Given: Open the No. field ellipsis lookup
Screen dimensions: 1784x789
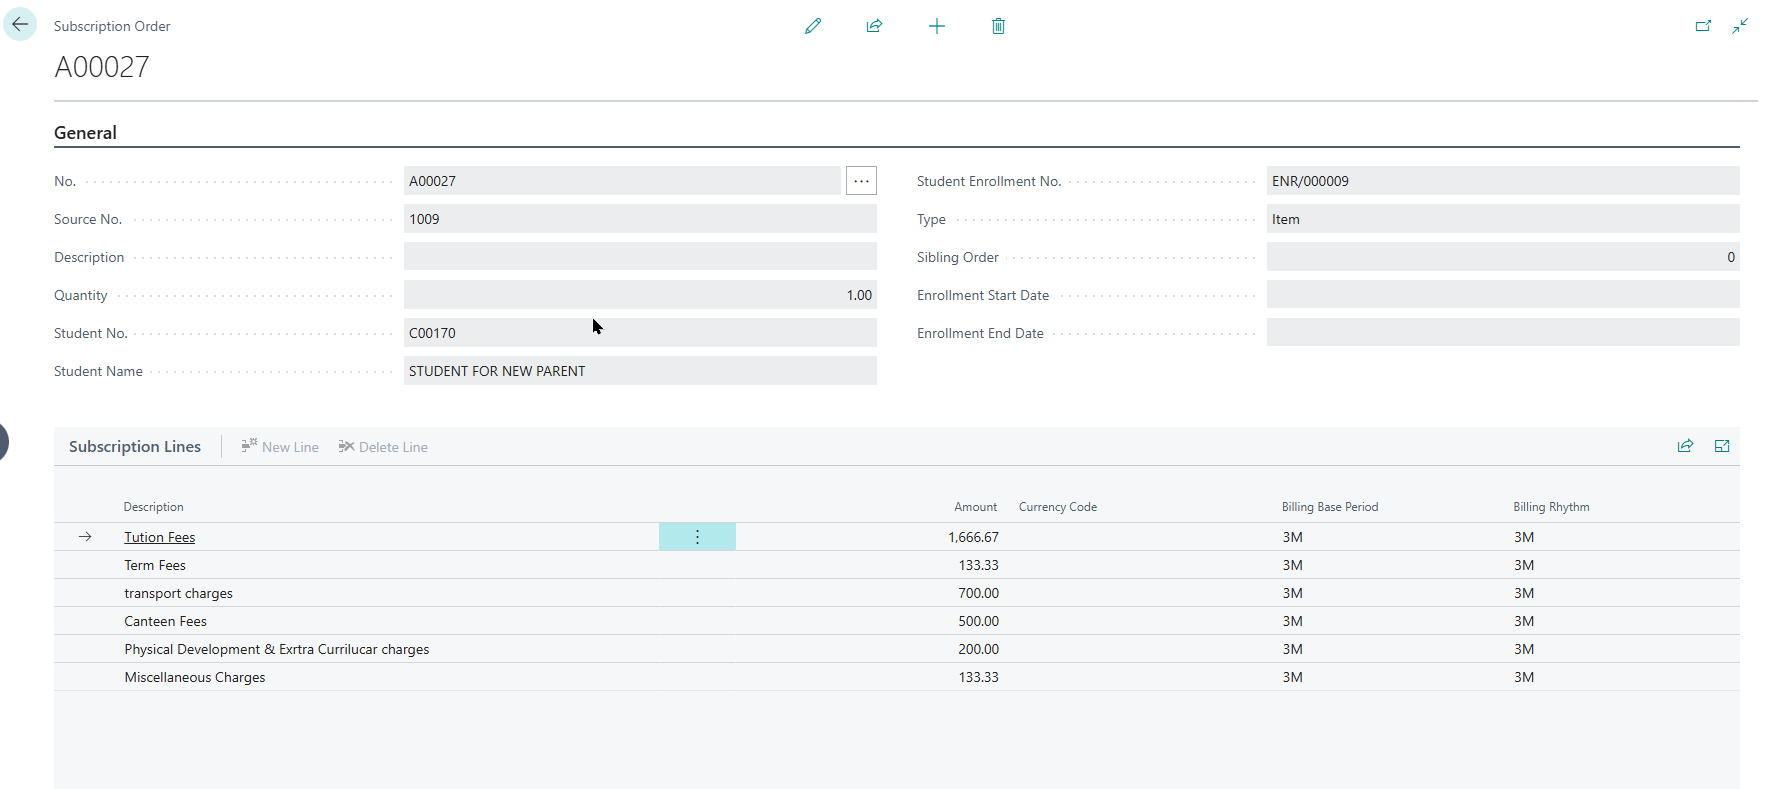Looking at the screenshot, I should pyautogui.click(x=861, y=181).
